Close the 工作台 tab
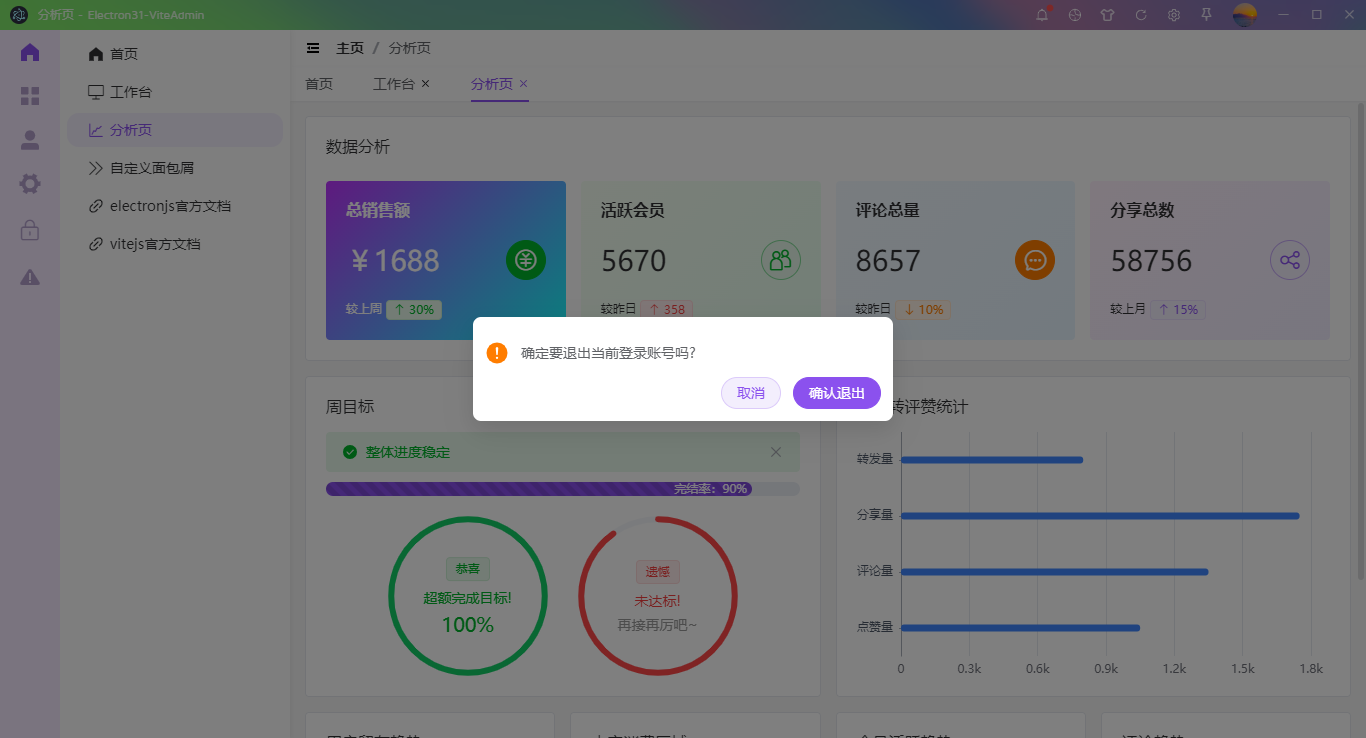 click(425, 84)
